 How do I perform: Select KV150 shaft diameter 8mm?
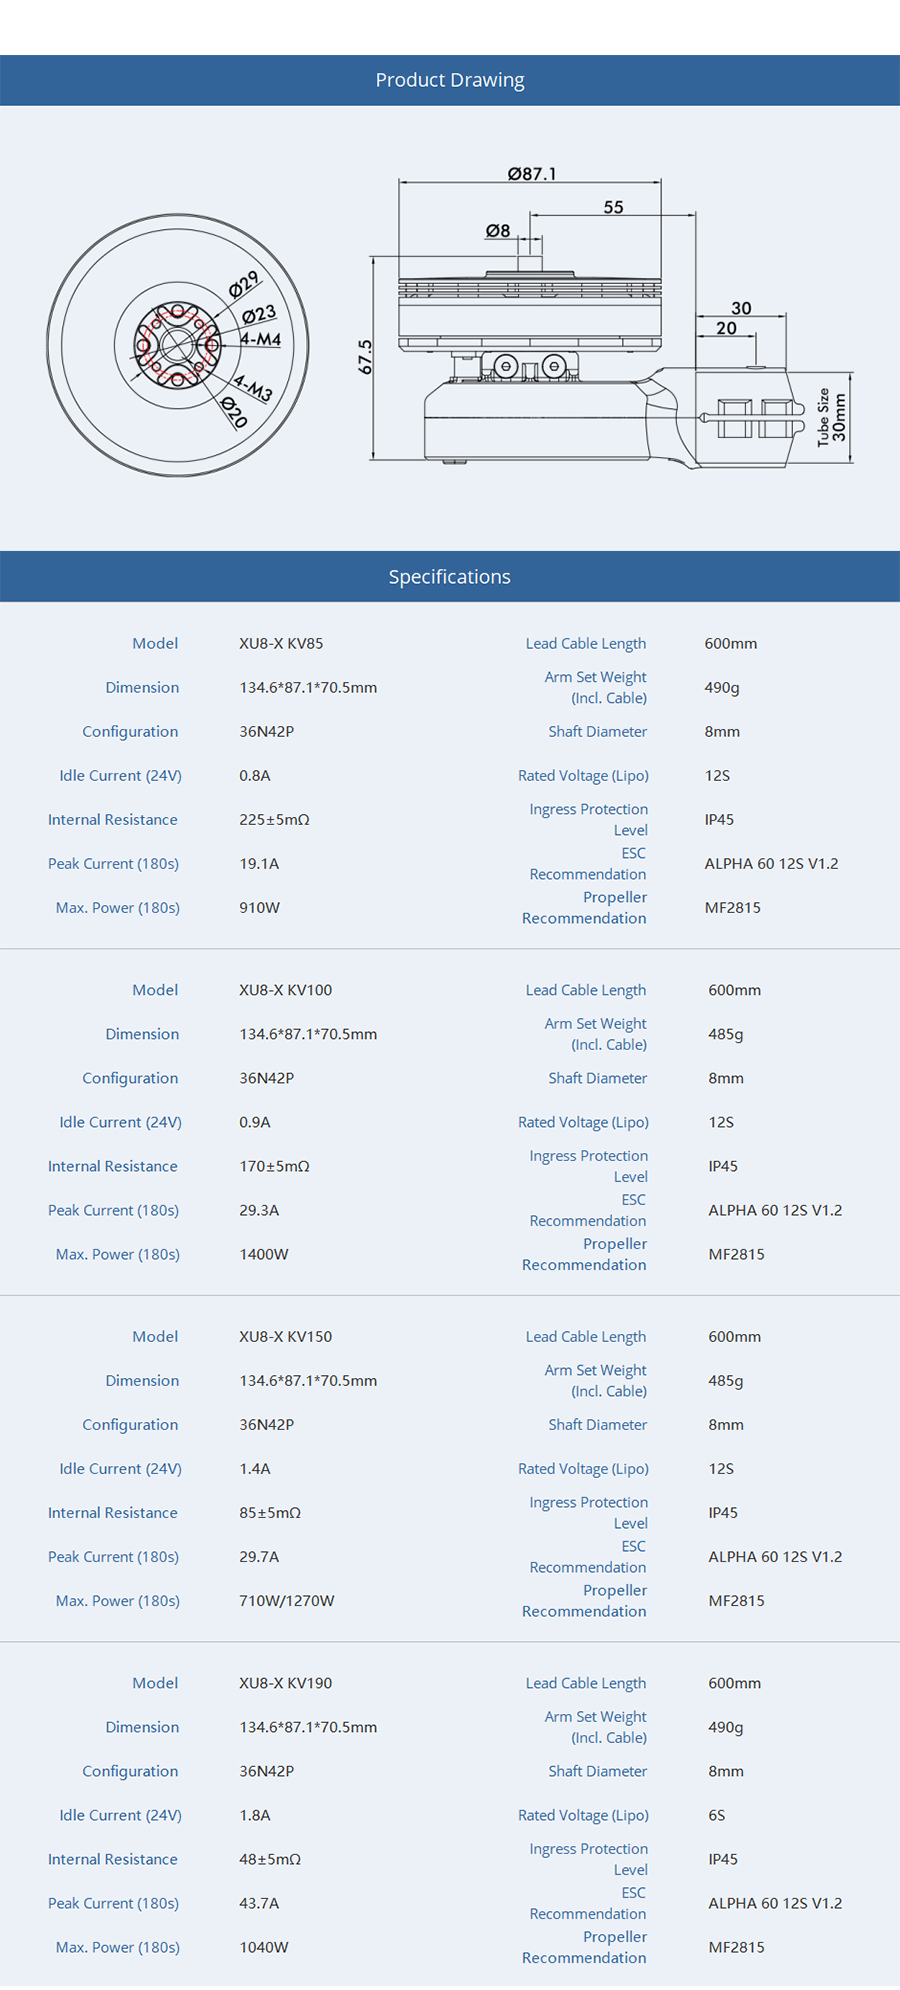726,1425
